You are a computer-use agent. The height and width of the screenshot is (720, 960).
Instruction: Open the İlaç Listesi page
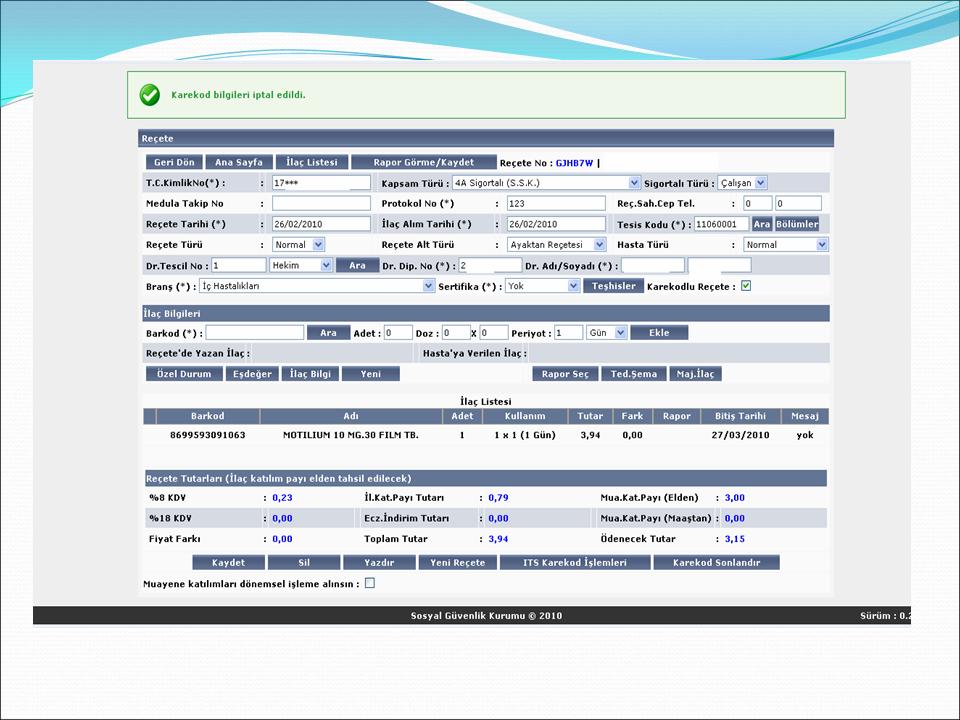tap(311, 162)
